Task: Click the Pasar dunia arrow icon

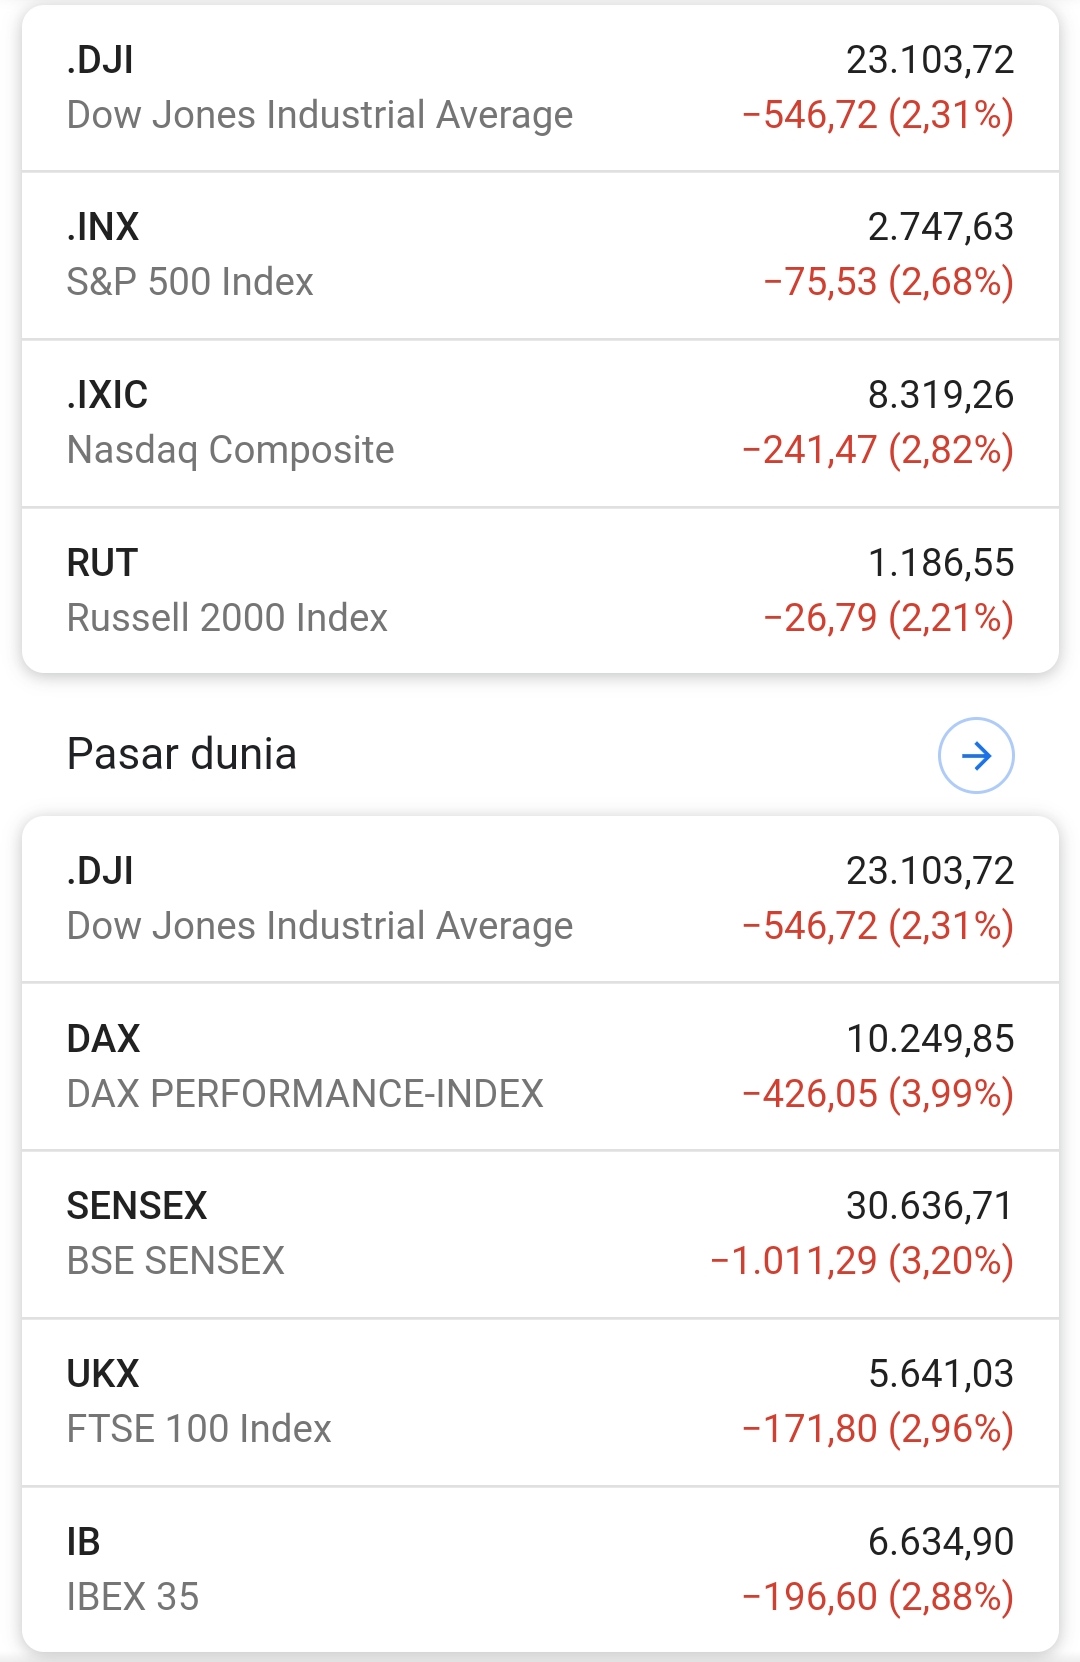Action: pos(976,755)
